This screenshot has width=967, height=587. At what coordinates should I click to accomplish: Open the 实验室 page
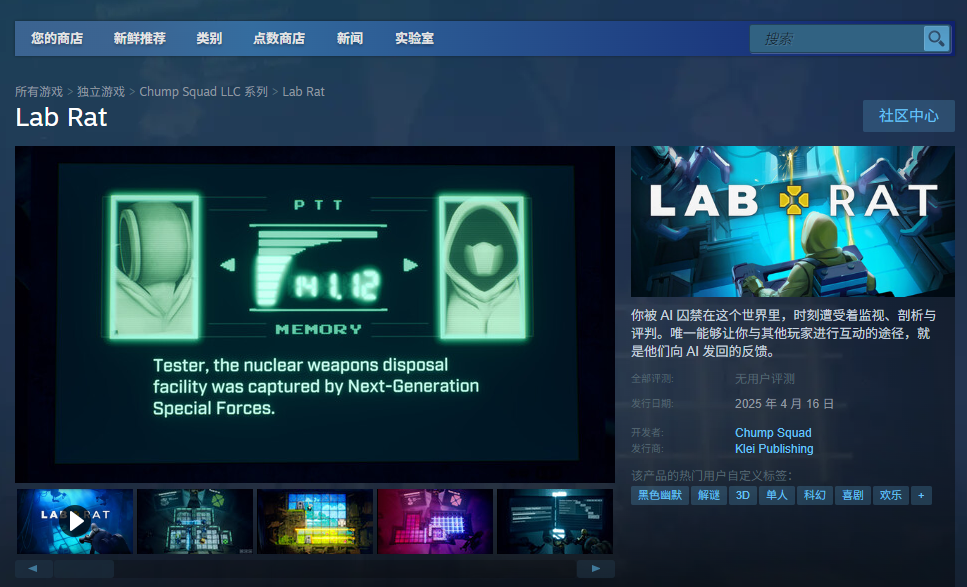coord(414,39)
